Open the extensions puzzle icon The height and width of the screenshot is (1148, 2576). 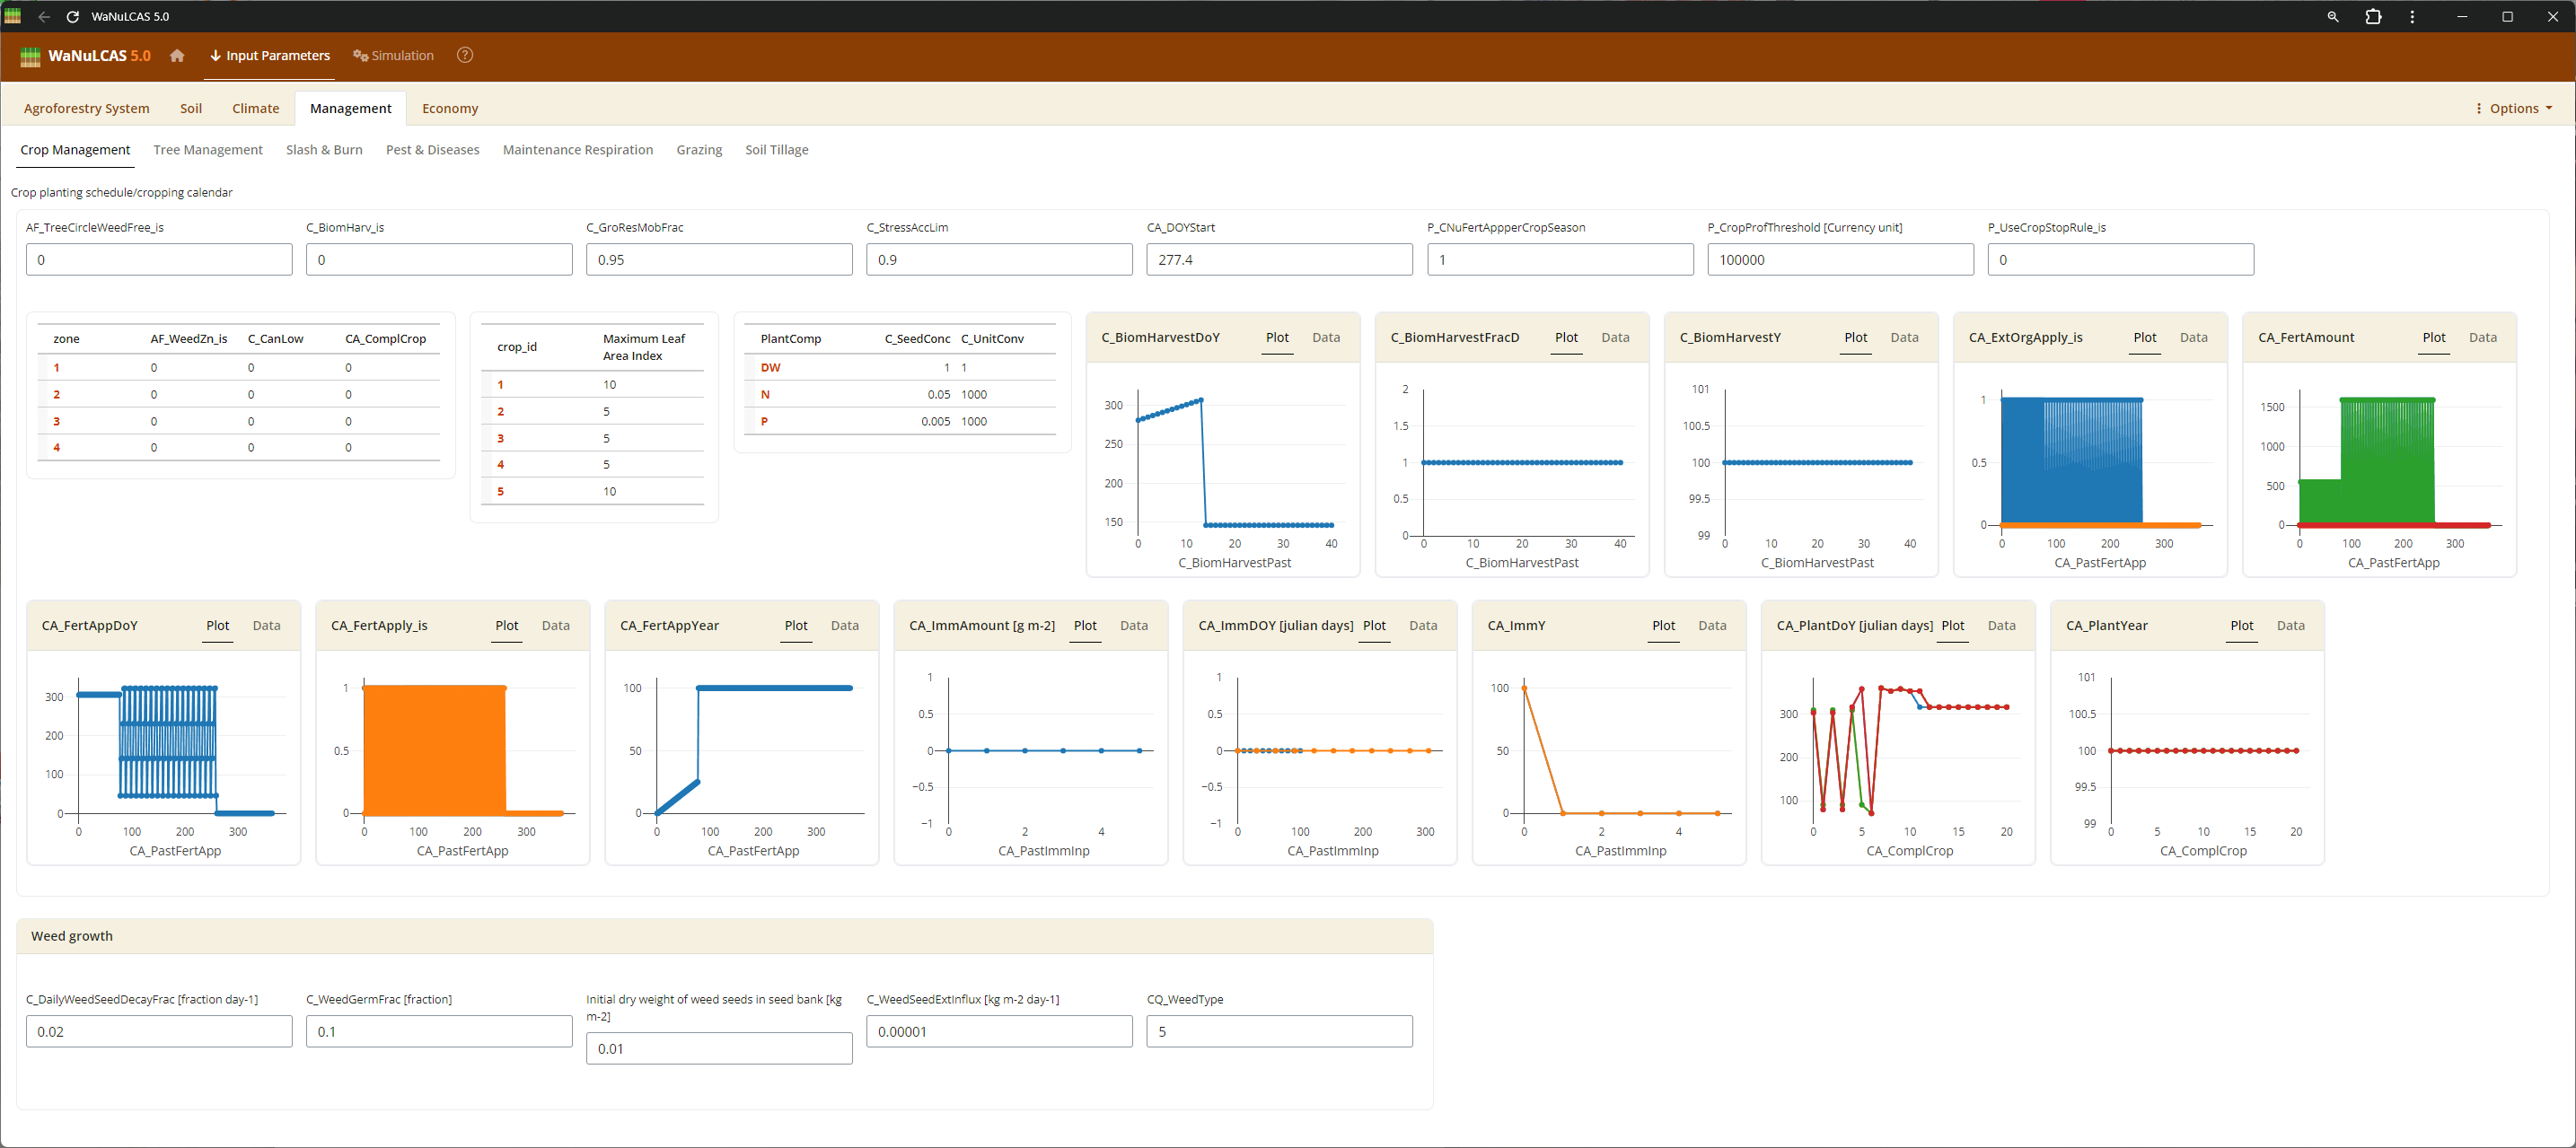2372,17
